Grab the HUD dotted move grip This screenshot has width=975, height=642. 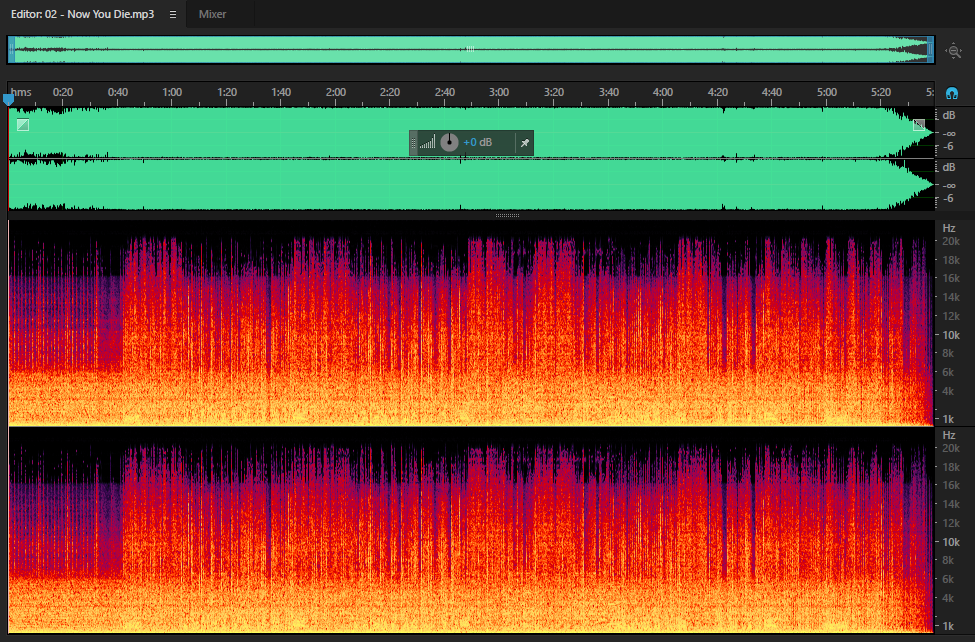414,143
